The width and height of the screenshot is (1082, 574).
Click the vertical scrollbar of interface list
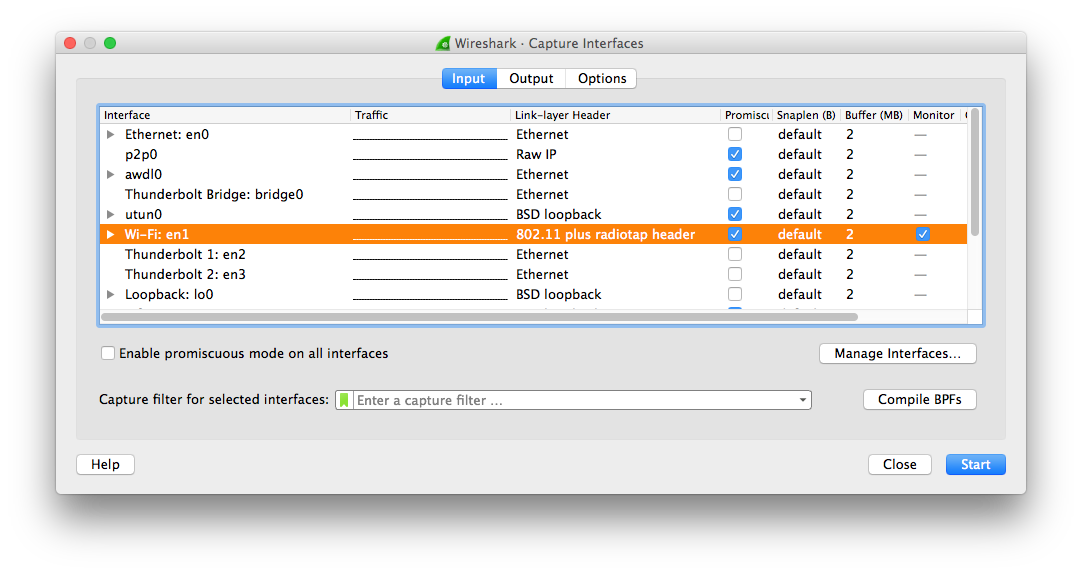click(975, 172)
